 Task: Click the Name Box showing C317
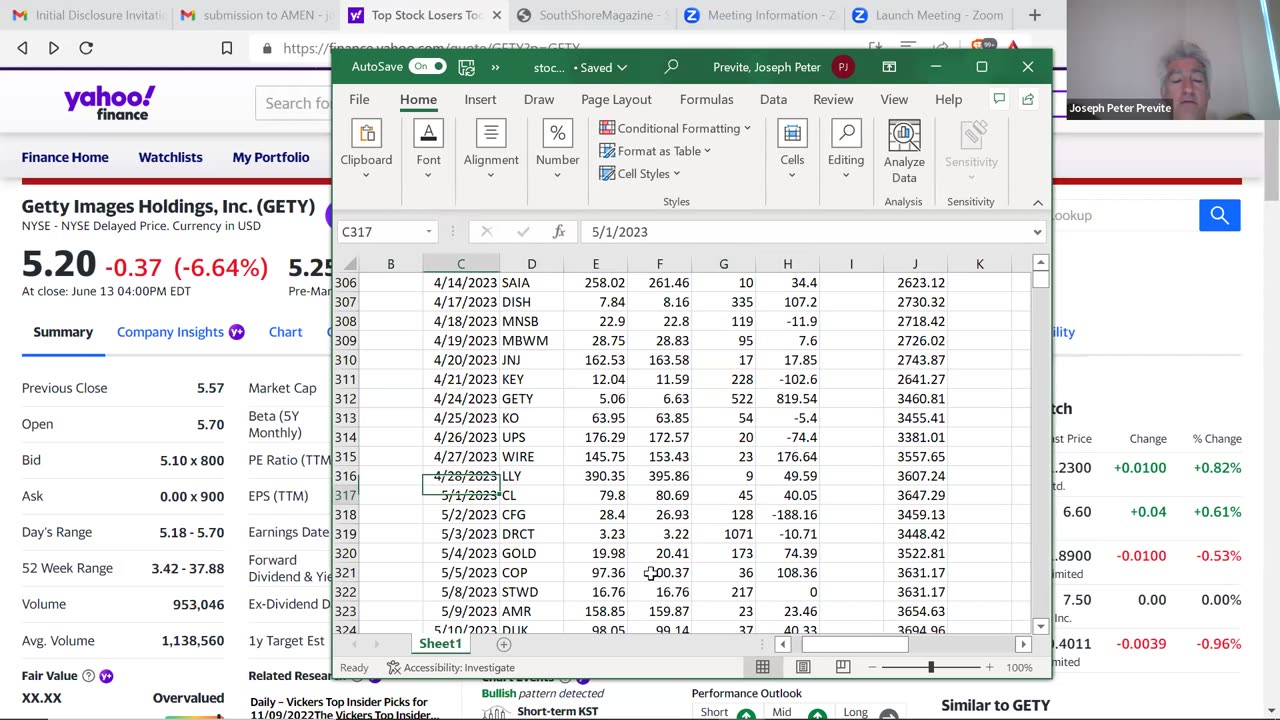(x=381, y=232)
